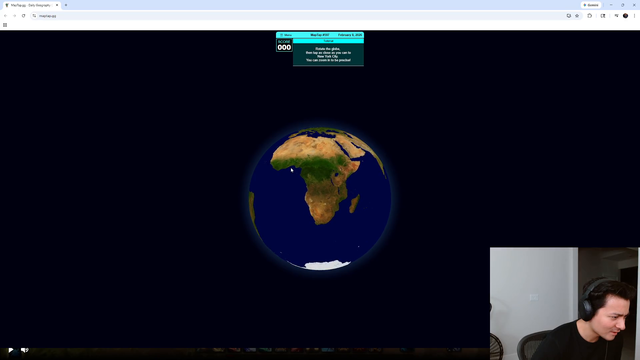The height and width of the screenshot is (360, 640).
Task: Select the MapTap Daily Geography tab
Action: tap(31, 5)
